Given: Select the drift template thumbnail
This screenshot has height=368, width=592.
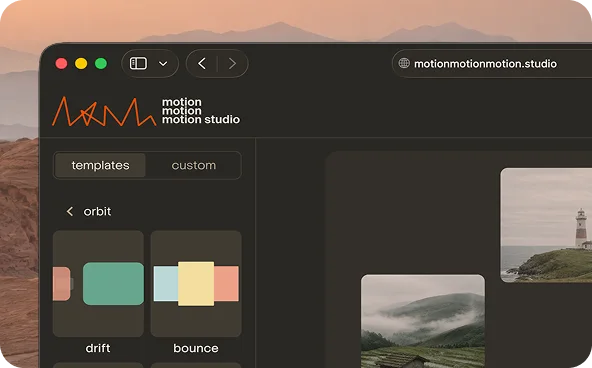Looking at the screenshot, I should click(98, 283).
